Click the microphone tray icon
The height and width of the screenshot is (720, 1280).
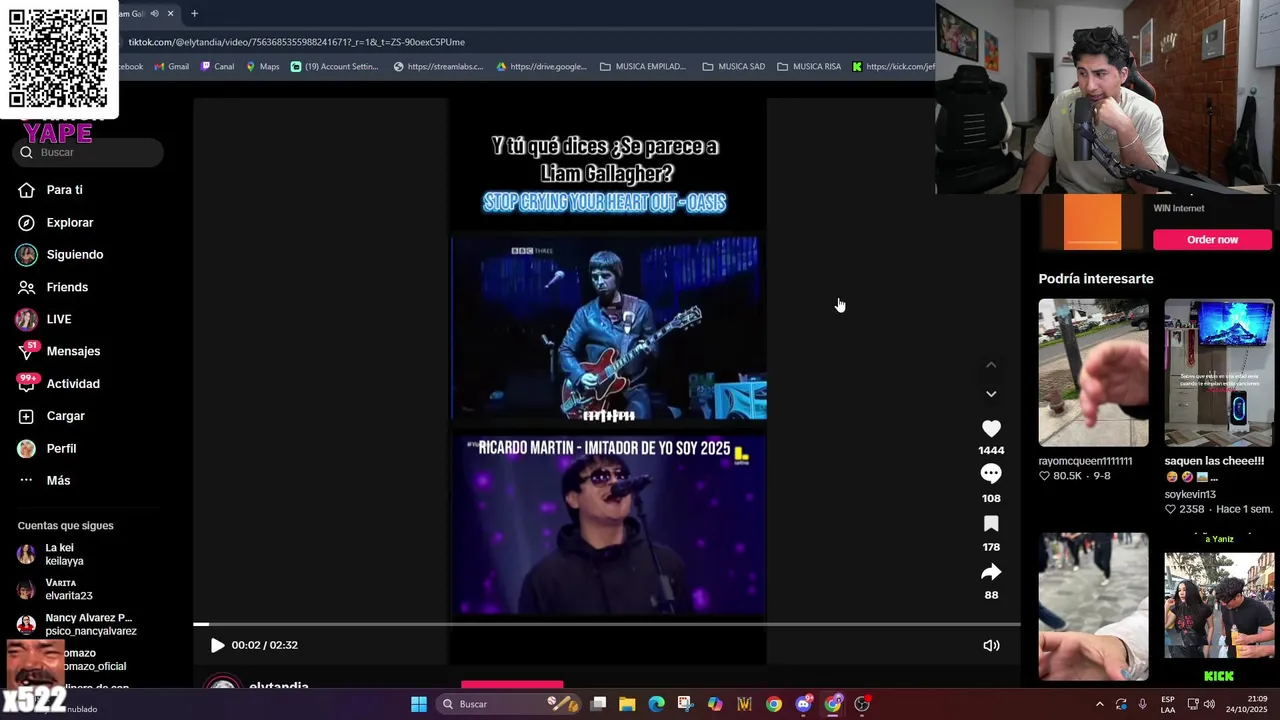(x=1142, y=704)
